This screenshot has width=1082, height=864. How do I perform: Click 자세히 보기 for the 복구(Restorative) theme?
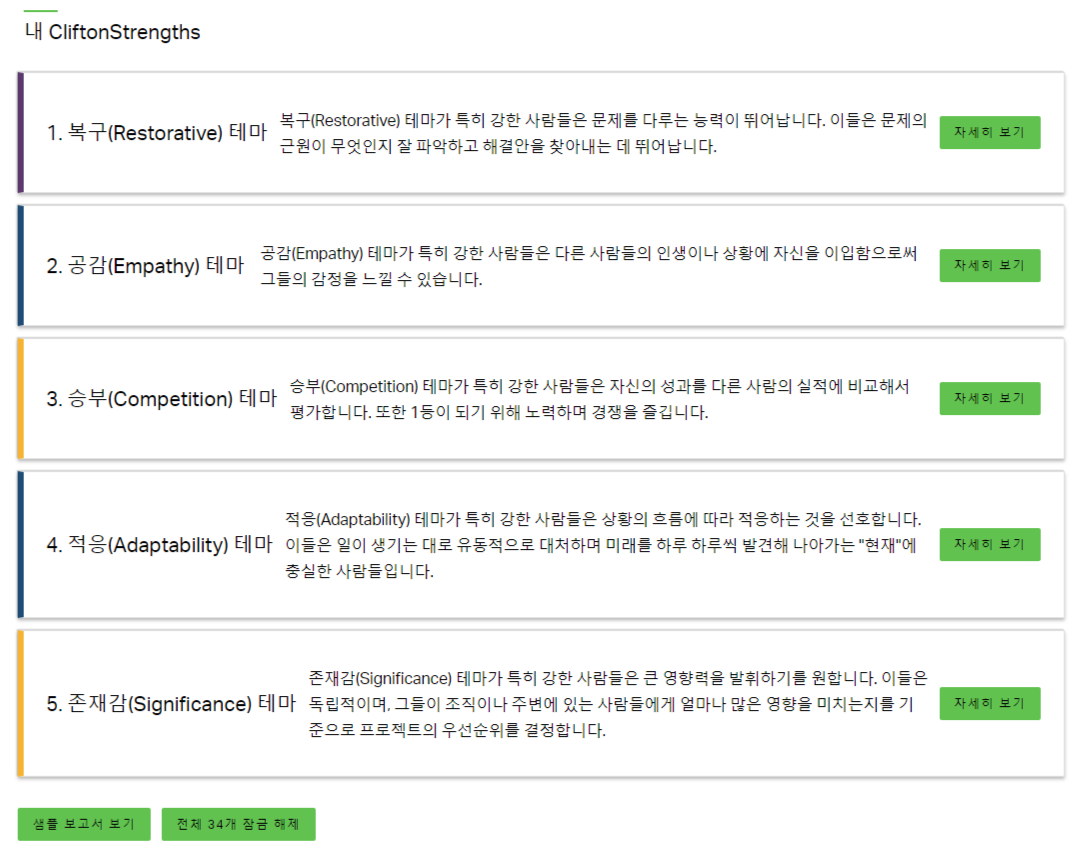tap(989, 132)
